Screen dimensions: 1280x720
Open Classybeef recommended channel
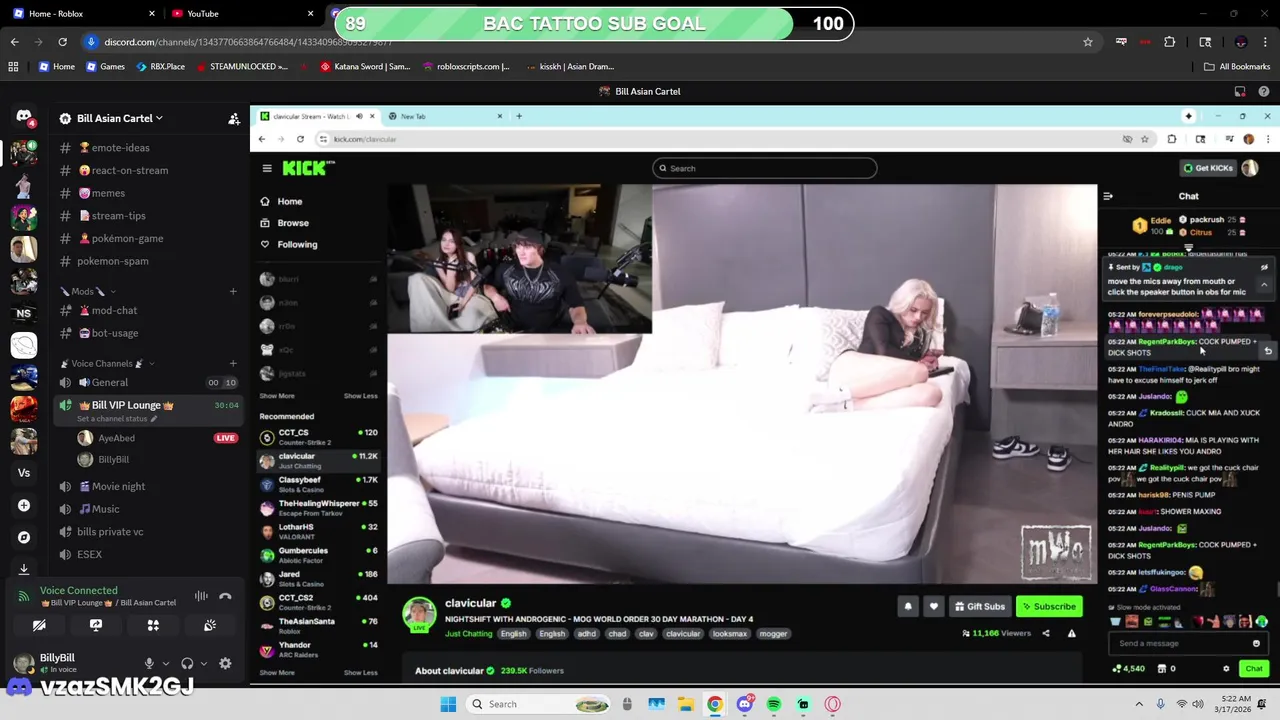(x=318, y=484)
